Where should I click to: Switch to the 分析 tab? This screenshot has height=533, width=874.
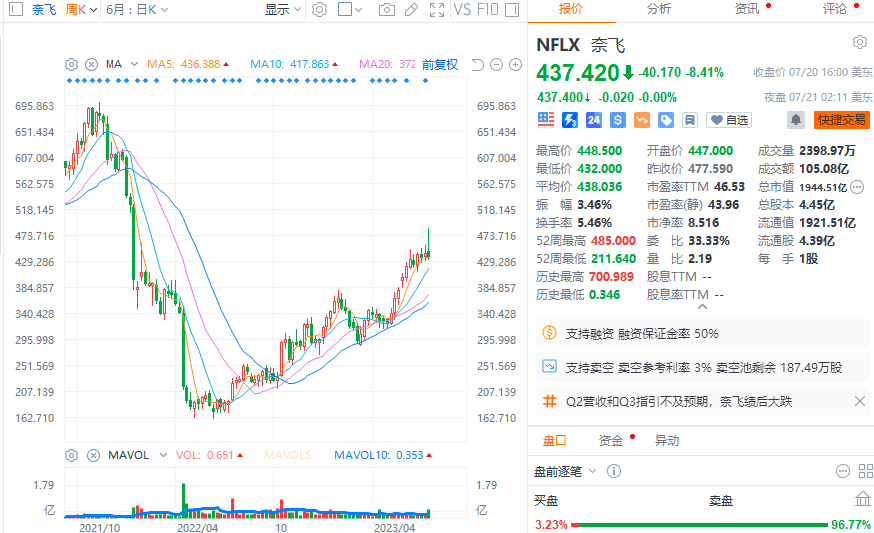tap(658, 9)
